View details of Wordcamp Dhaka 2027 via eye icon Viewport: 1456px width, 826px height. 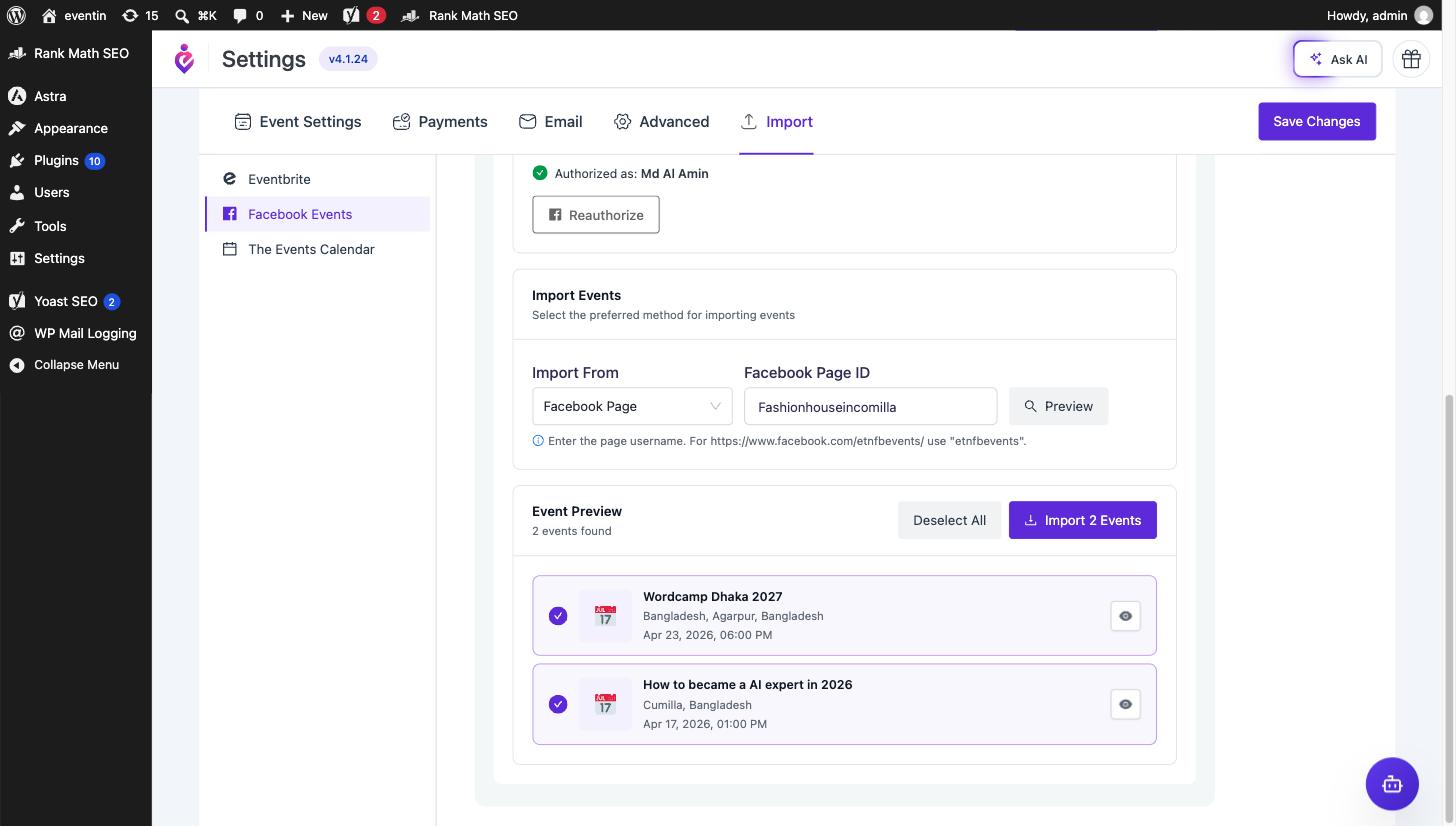tap(1125, 616)
